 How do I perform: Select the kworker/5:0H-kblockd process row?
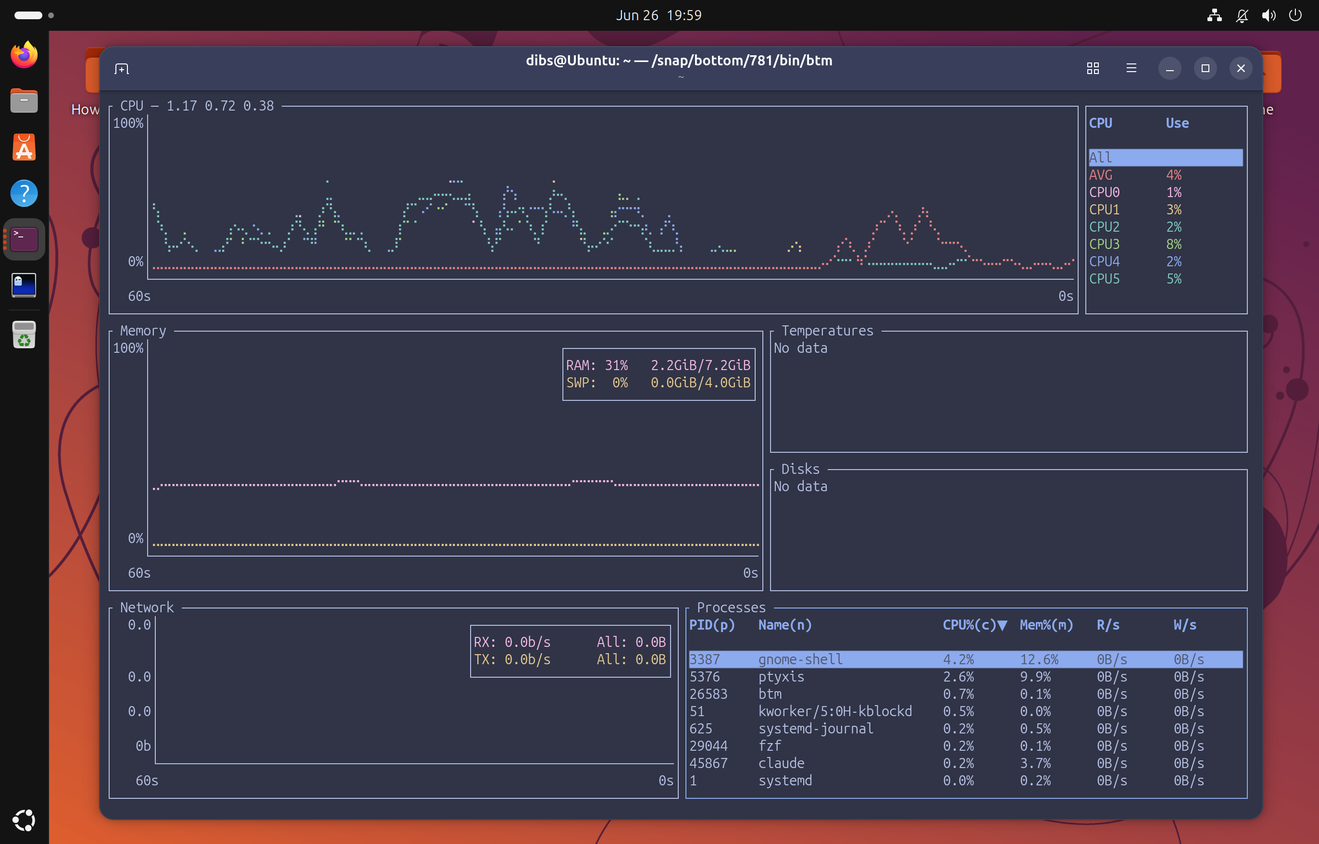966,711
